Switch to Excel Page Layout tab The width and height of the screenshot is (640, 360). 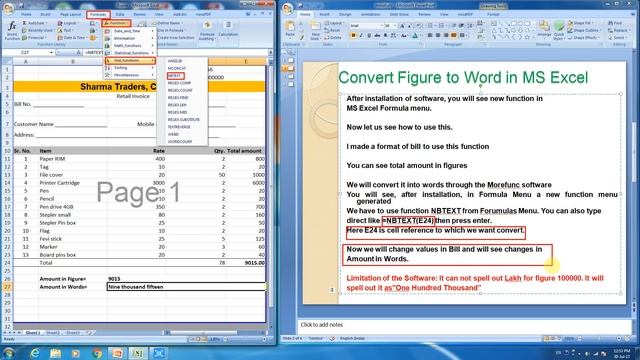71,15
